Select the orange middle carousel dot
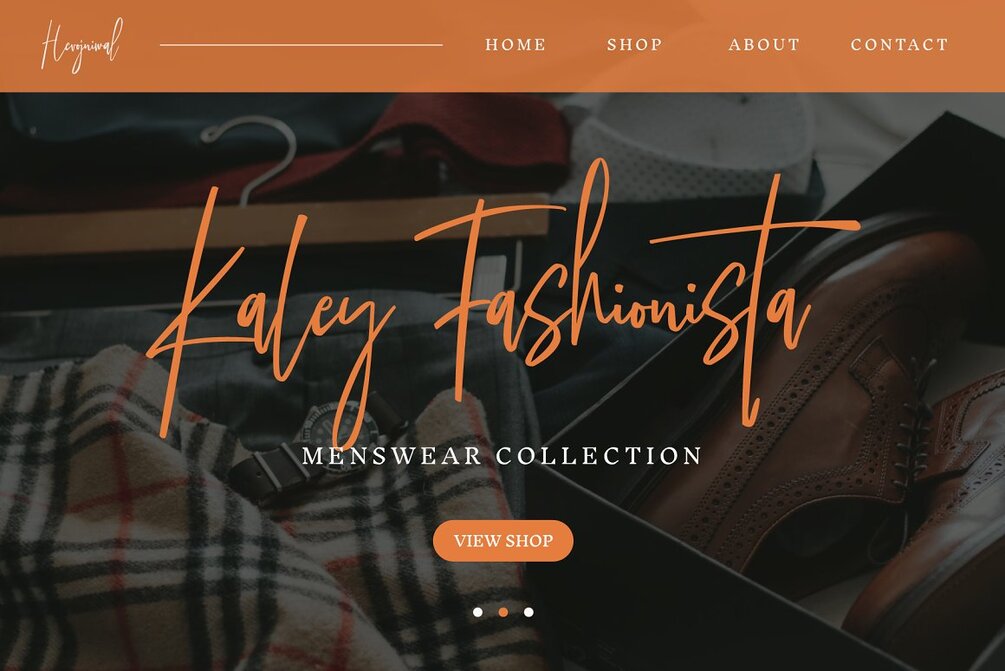 pyautogui.click(x=503, y=612)
